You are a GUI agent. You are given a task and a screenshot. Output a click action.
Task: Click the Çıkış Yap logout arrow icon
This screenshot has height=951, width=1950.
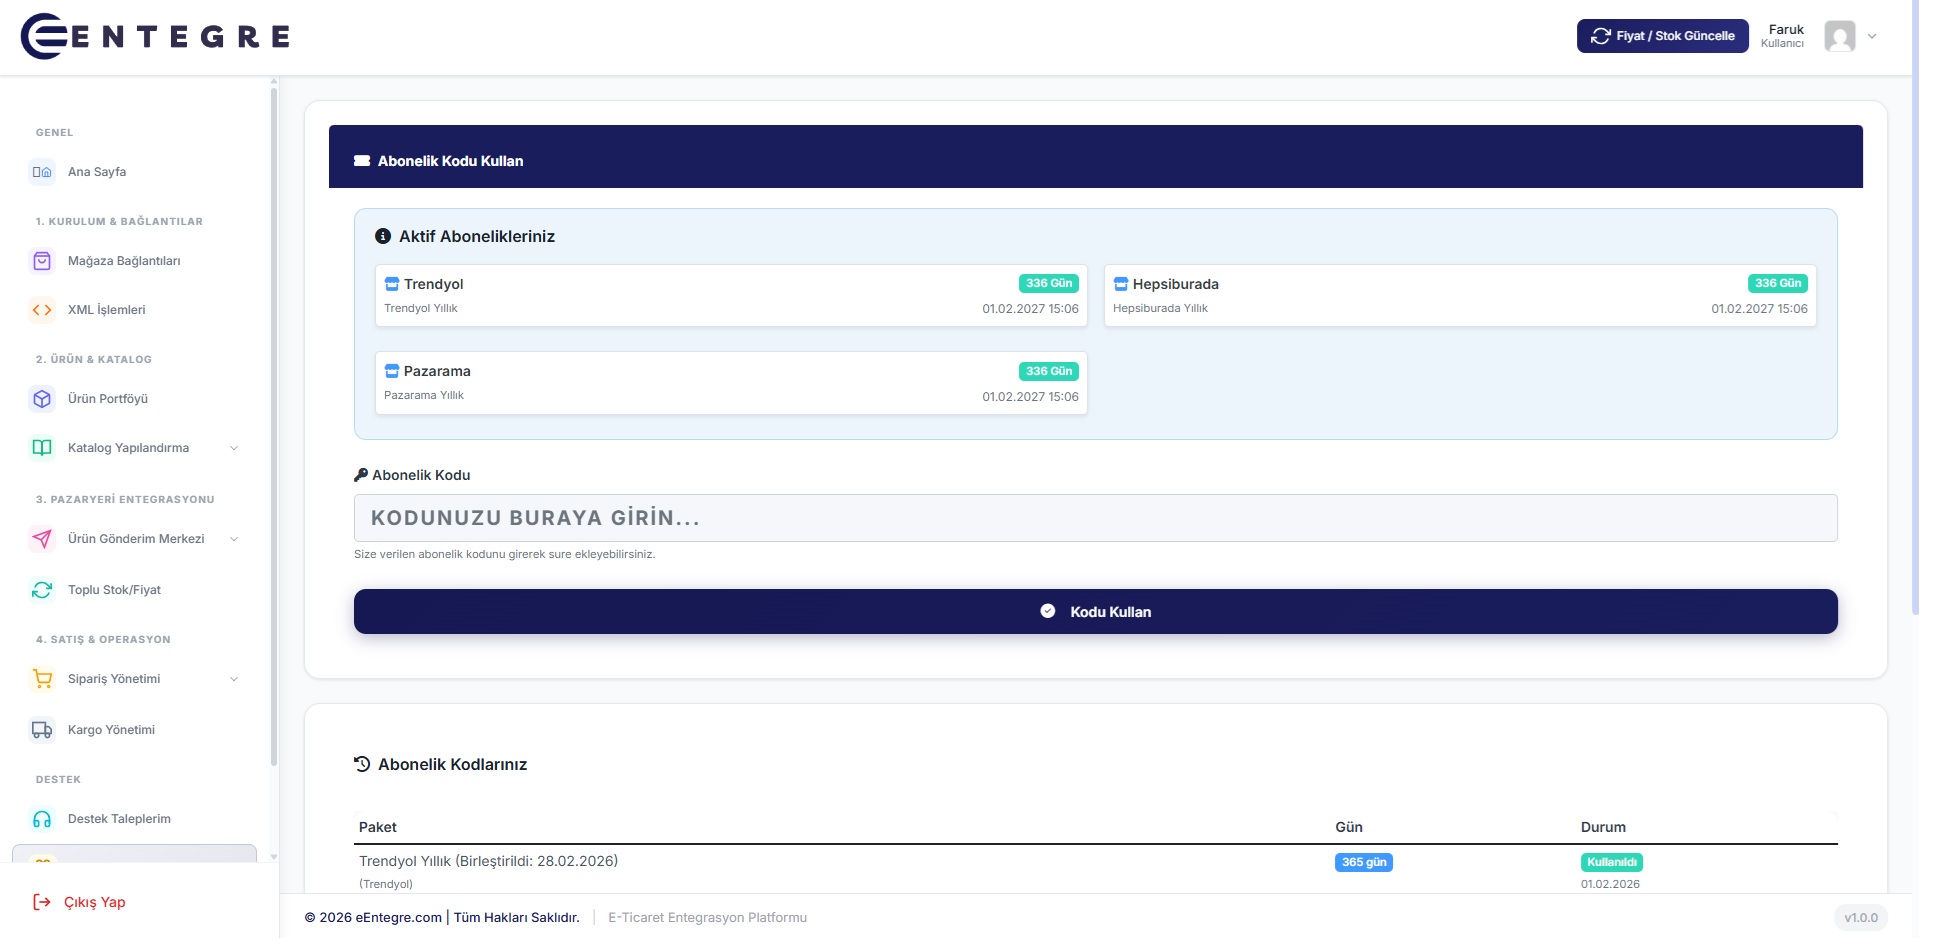point(42,902)
